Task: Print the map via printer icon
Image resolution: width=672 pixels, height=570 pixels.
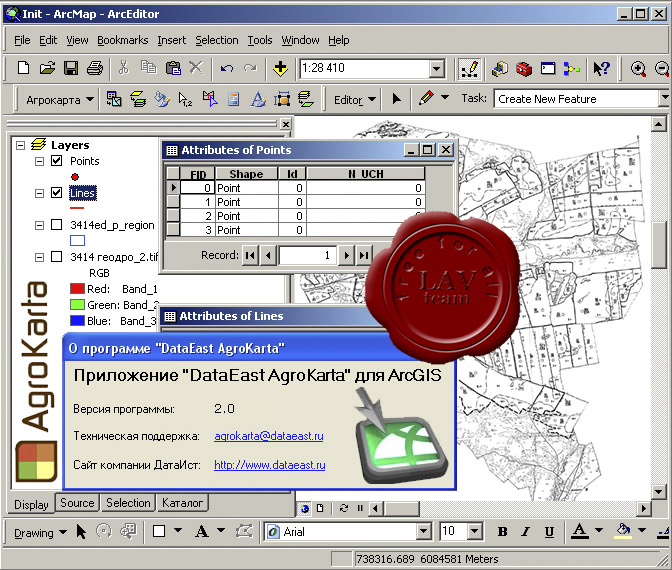Action: pyautogui.click(x=95, y=68)
